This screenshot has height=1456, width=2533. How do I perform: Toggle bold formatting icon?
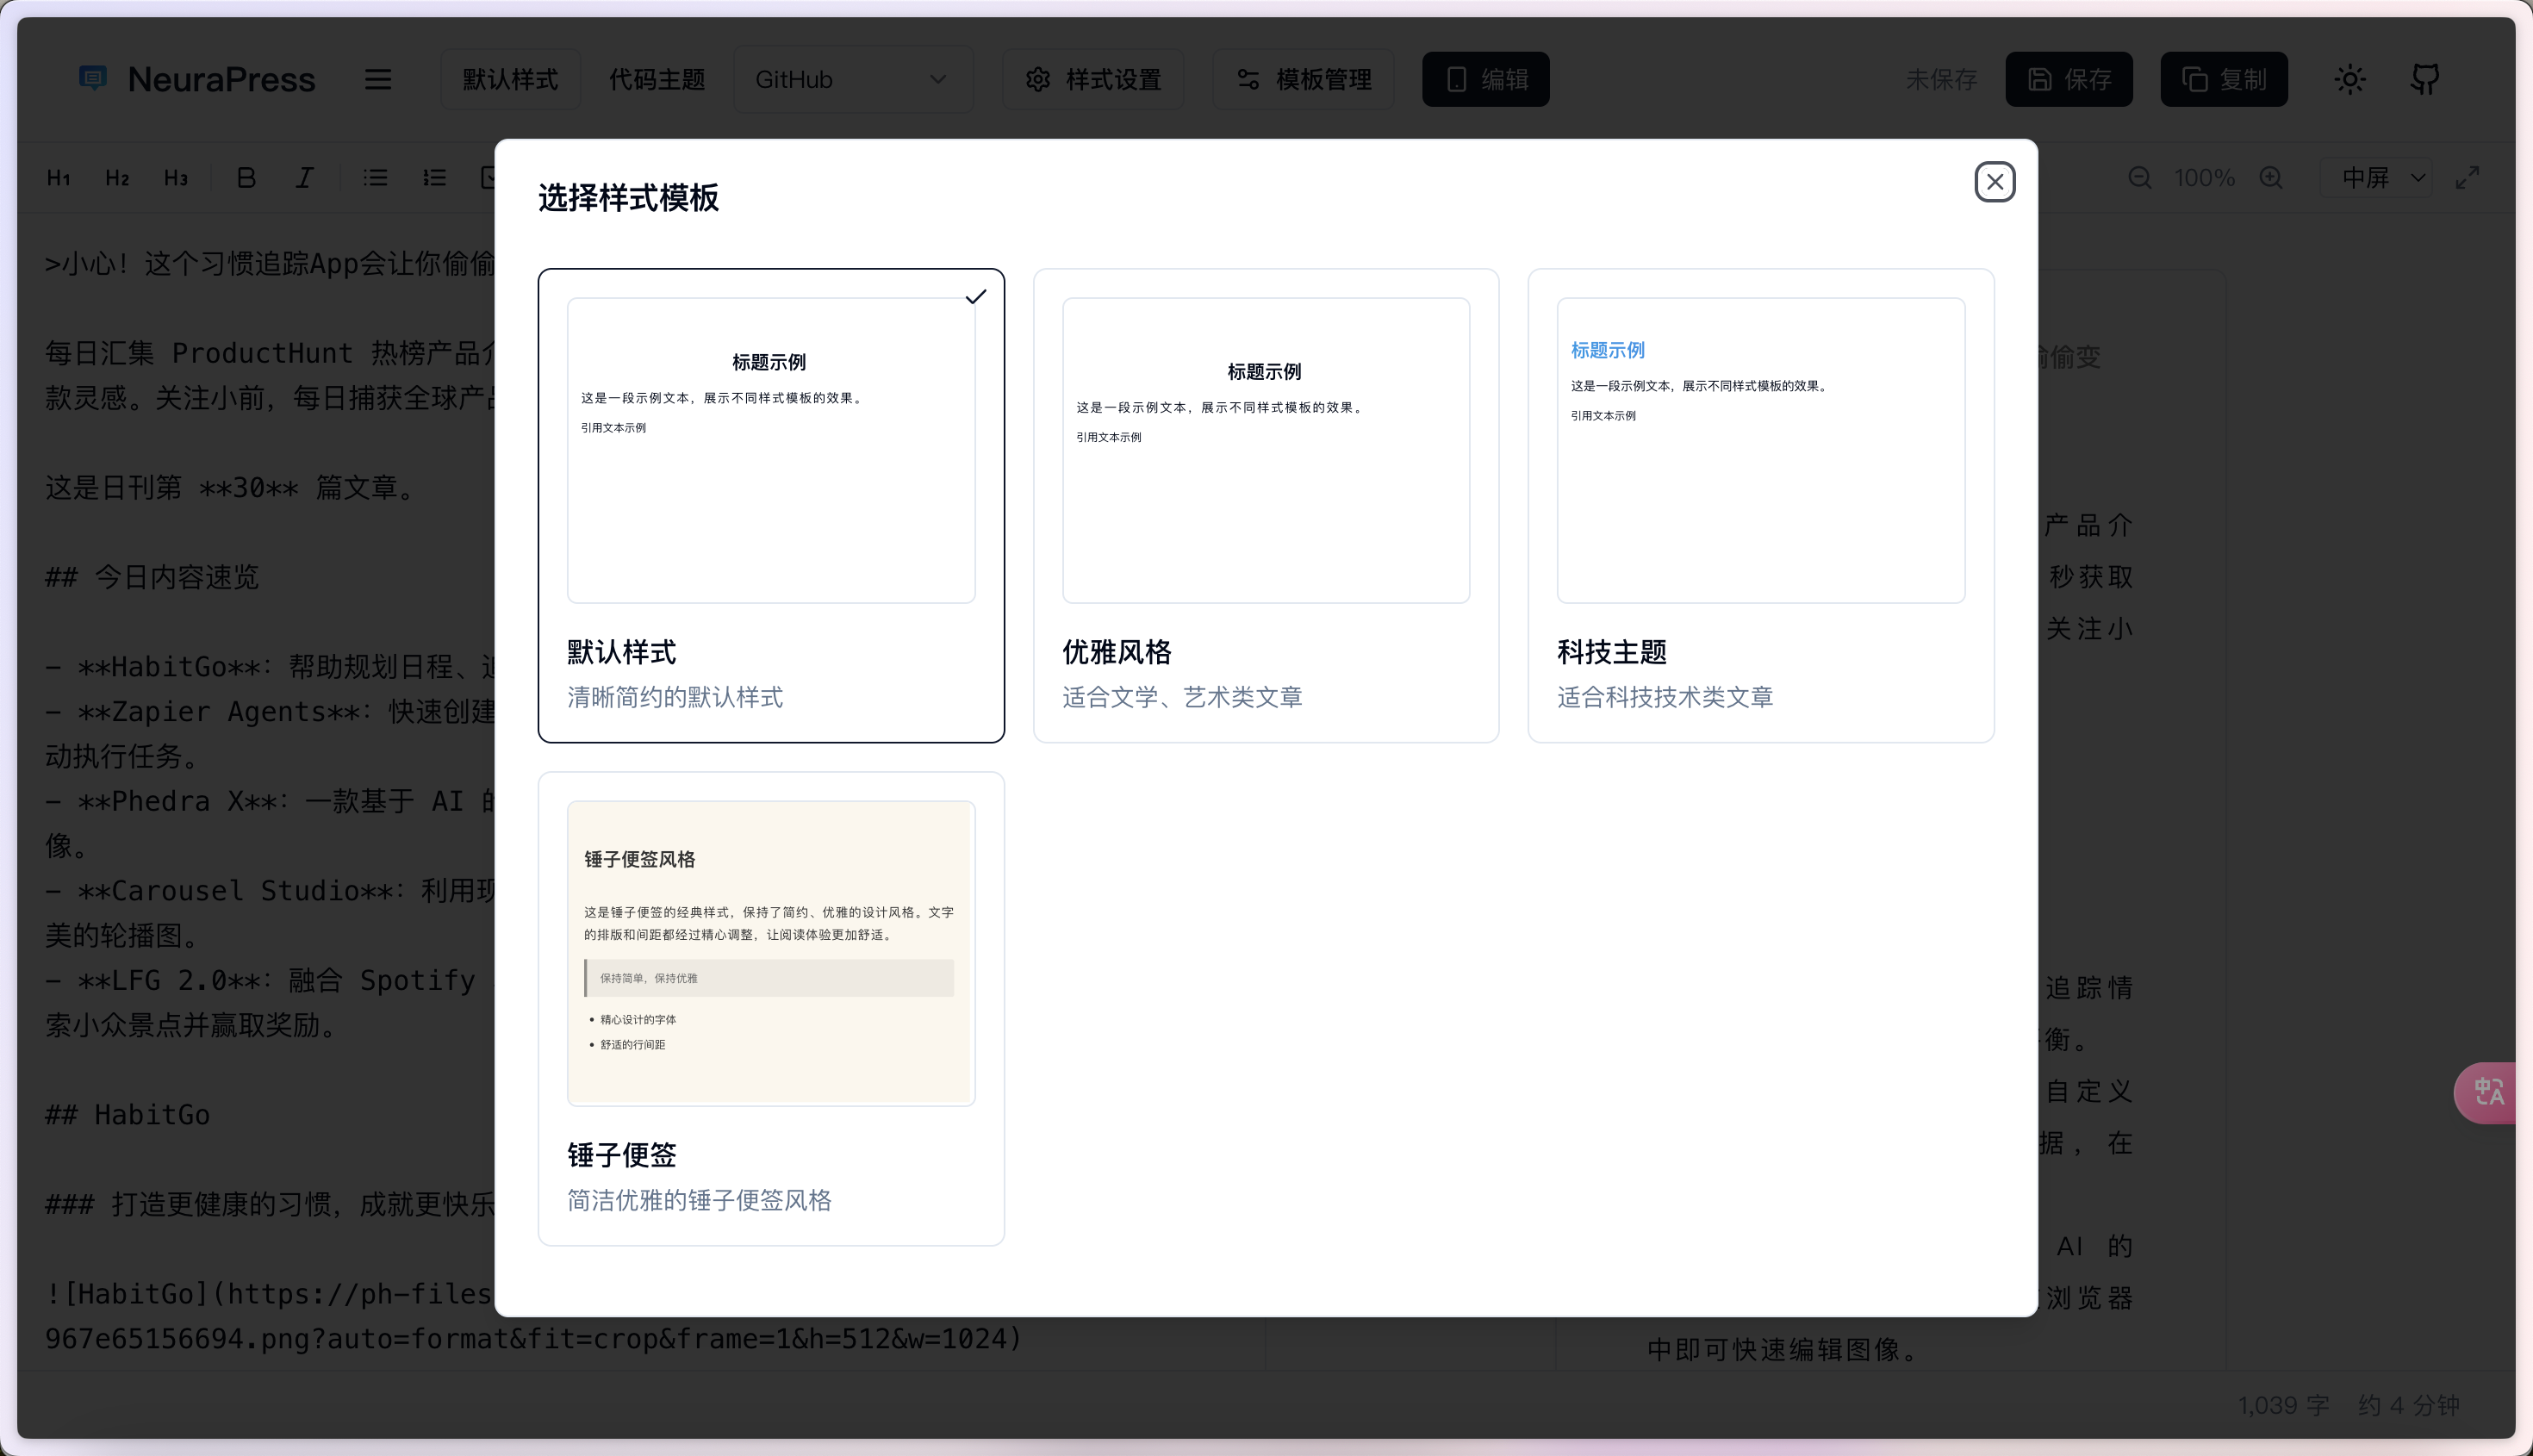tap(246, 178)
